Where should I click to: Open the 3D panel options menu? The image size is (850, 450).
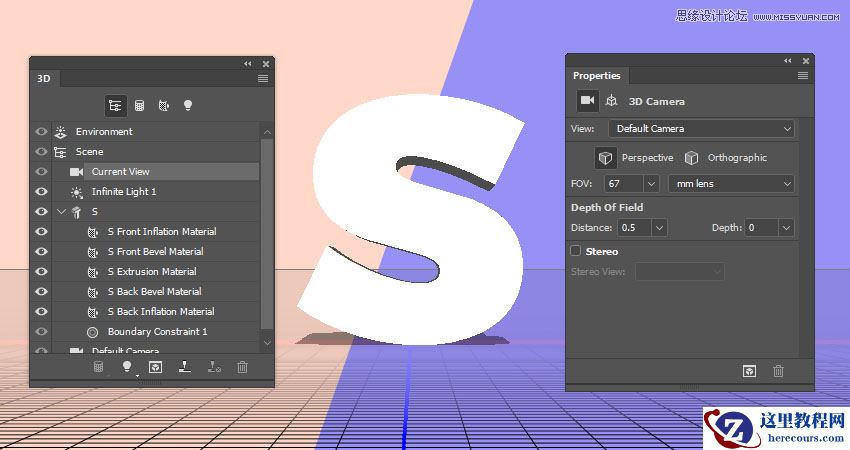tap(263, 79)
